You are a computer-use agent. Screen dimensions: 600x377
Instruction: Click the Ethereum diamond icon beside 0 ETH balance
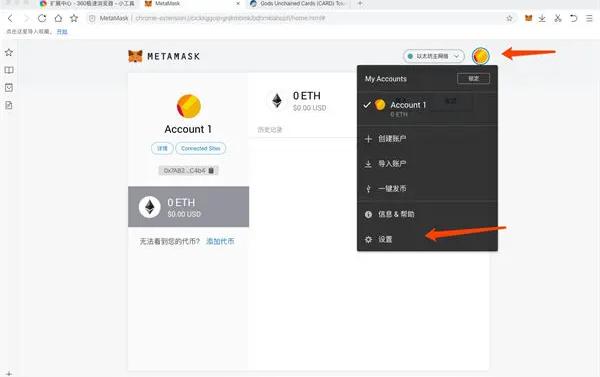pyautogui.click(x=277, y=101)
